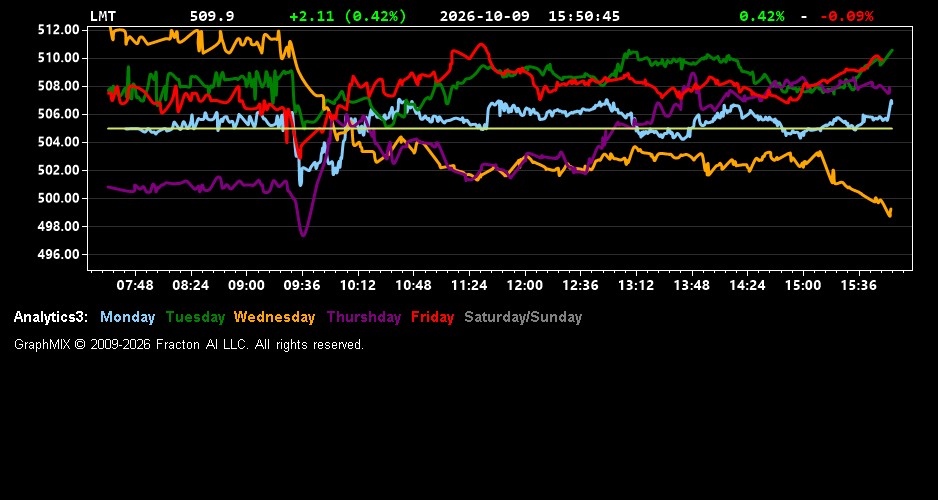The image size is (938, 500).
Task: Click the 15:50:45 timestamp
Action: [x=584, y=16]
